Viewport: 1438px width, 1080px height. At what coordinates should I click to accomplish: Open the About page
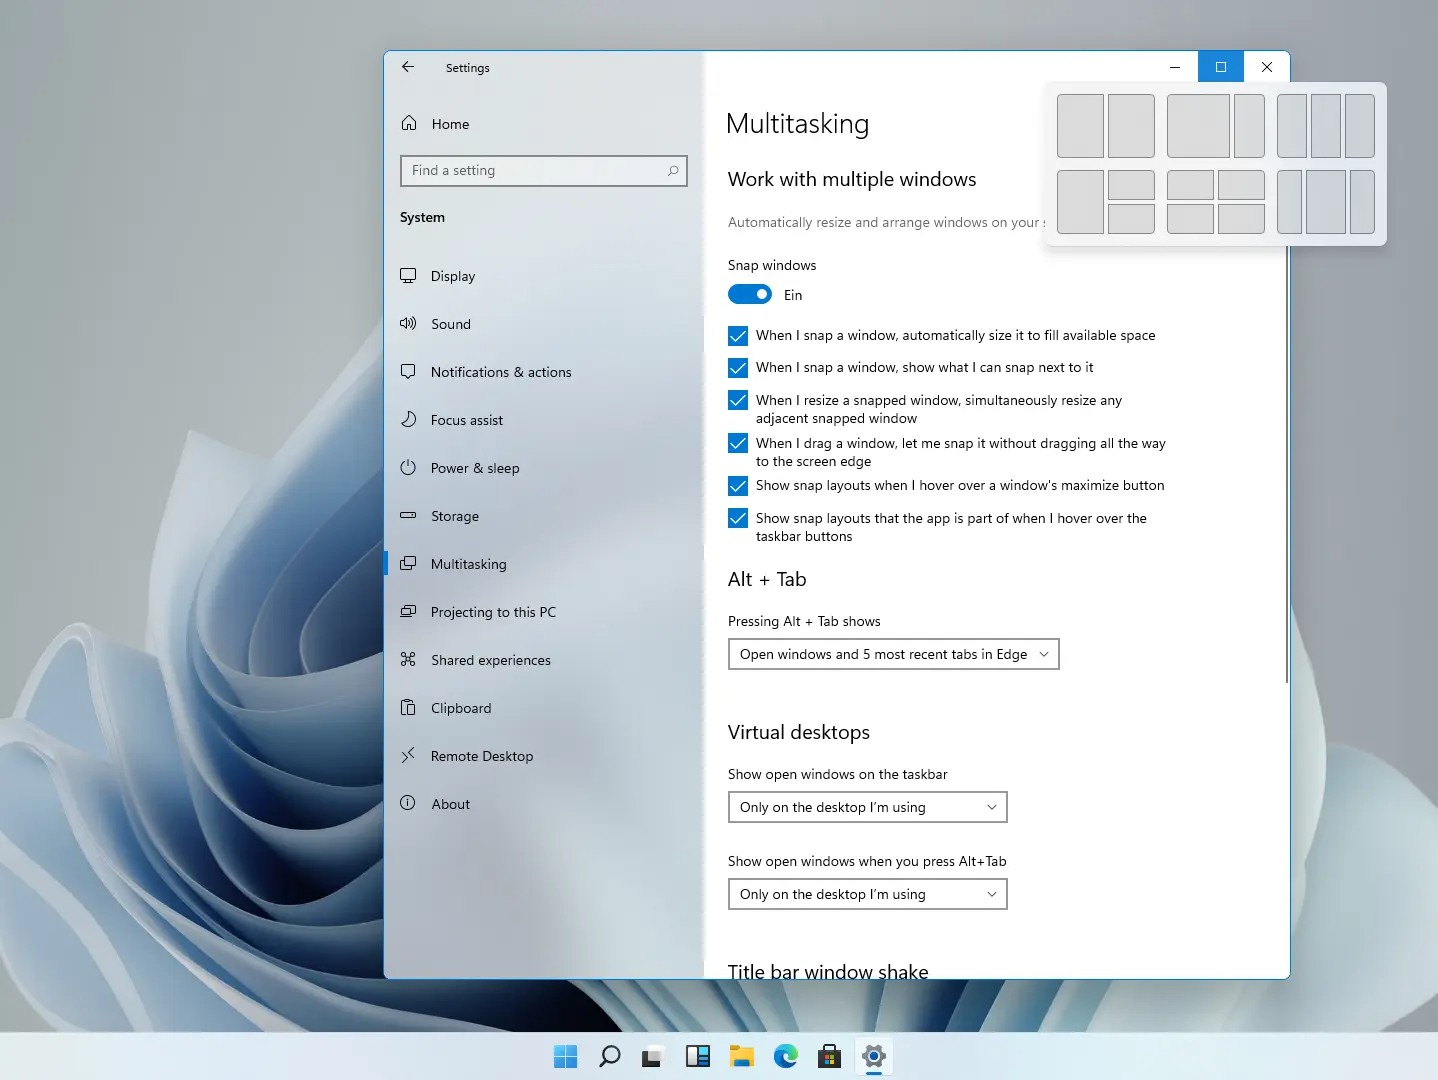(x=450, y=804)
